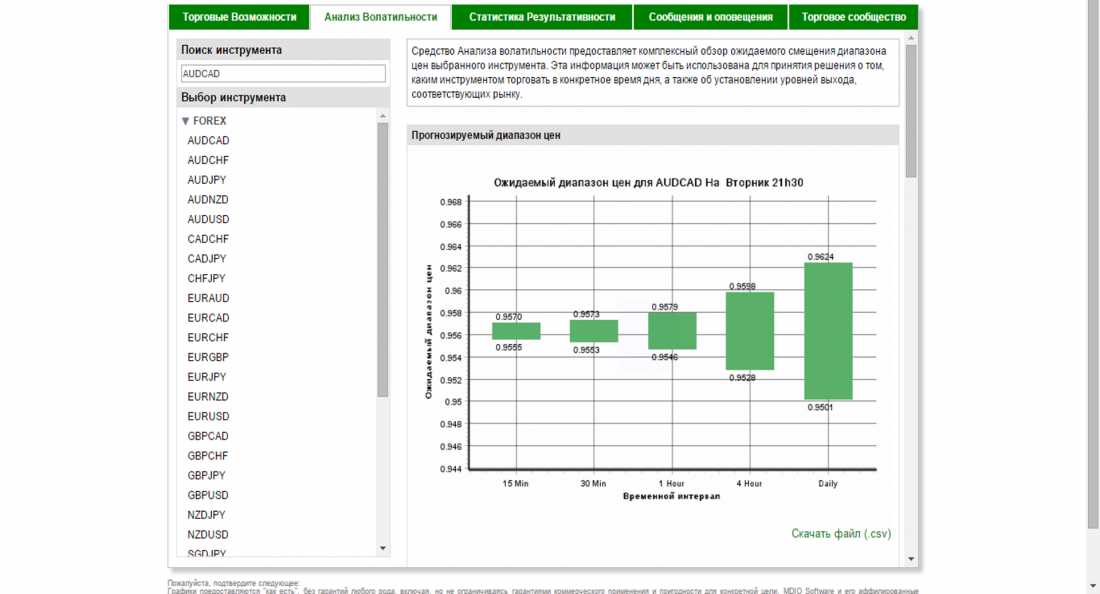
Task: Select the Анализ Волатильности tab
Action: 381,17
